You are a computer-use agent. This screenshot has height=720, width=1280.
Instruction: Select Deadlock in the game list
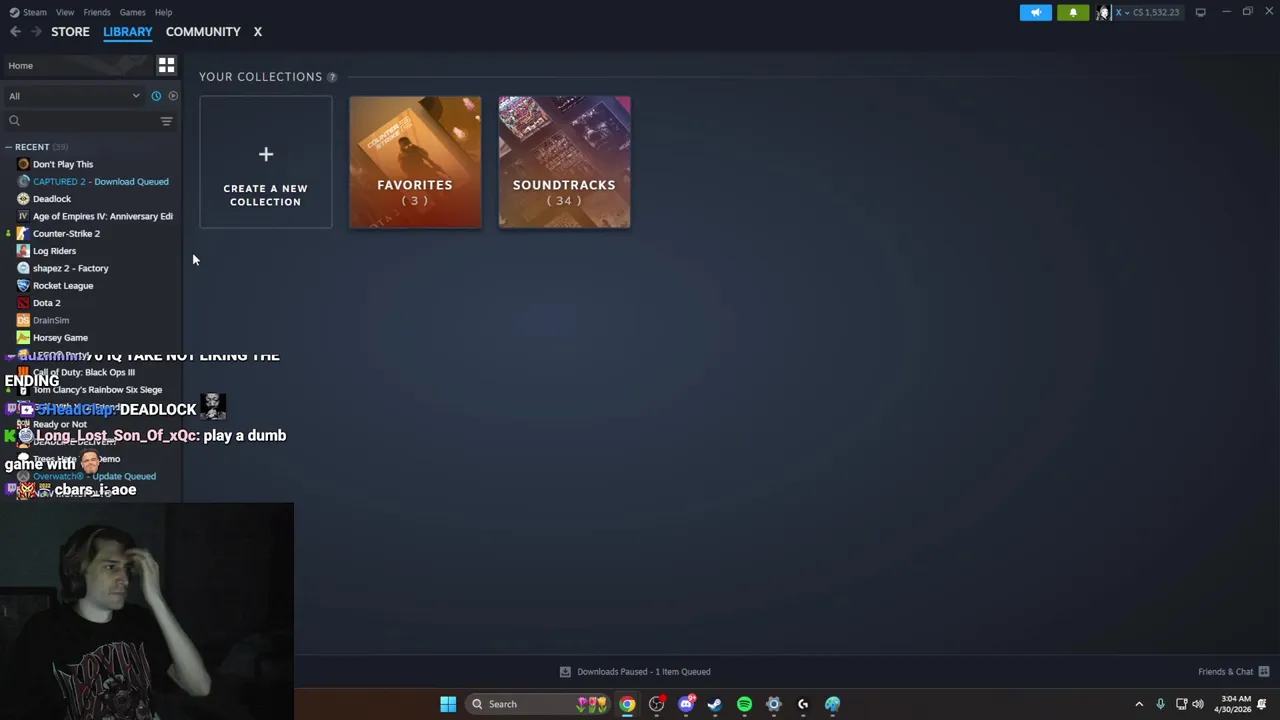coord(52,199)
